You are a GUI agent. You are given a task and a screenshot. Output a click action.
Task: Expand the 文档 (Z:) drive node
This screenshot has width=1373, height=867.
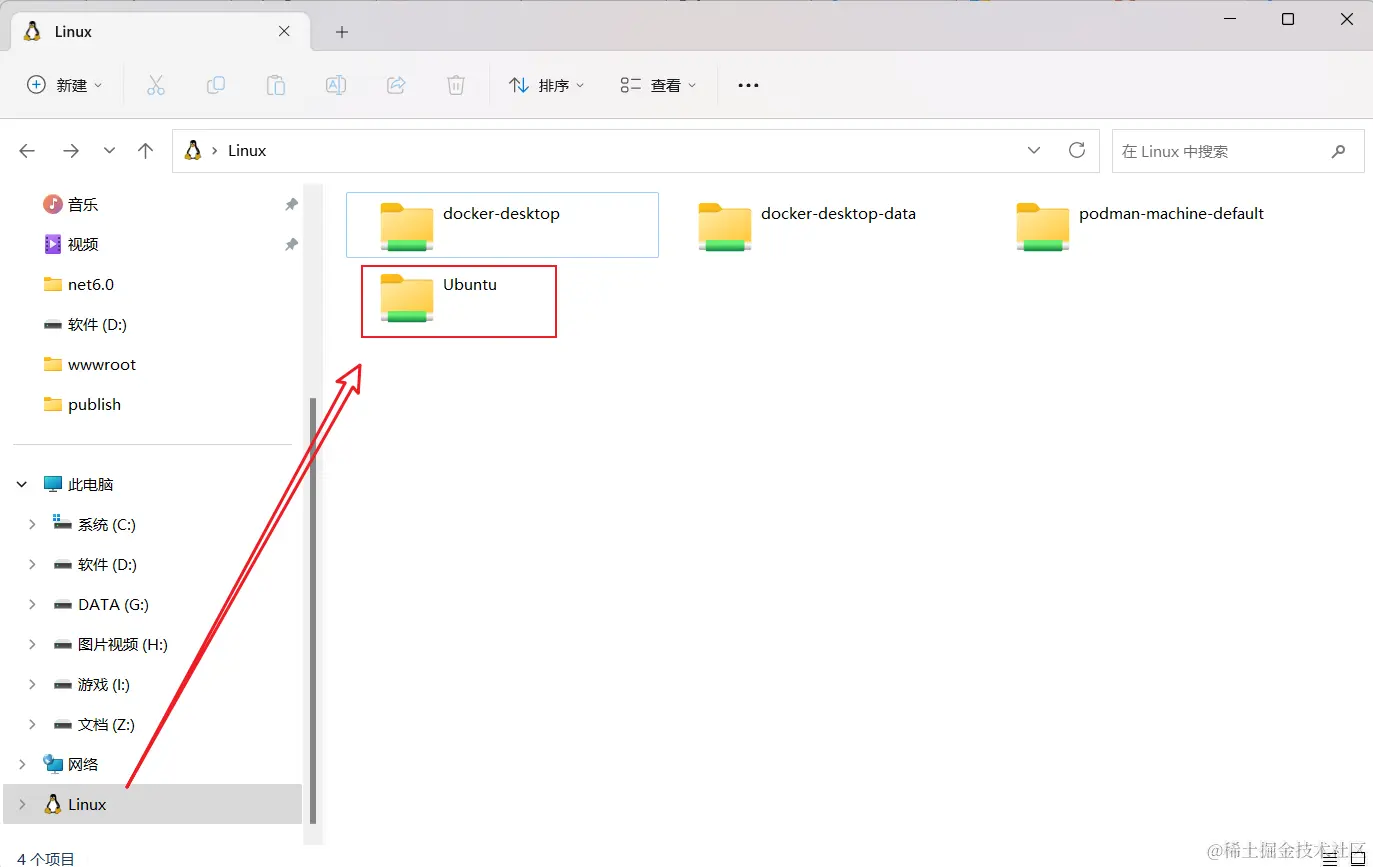pyautogui.click(x=32, y=725)
